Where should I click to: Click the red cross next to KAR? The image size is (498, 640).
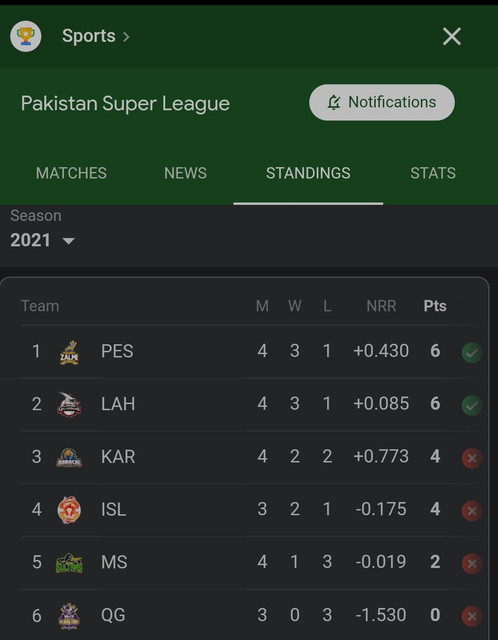472,458
